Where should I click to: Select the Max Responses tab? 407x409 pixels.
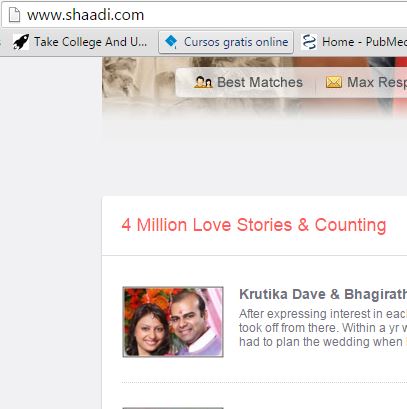coord(367,82)
